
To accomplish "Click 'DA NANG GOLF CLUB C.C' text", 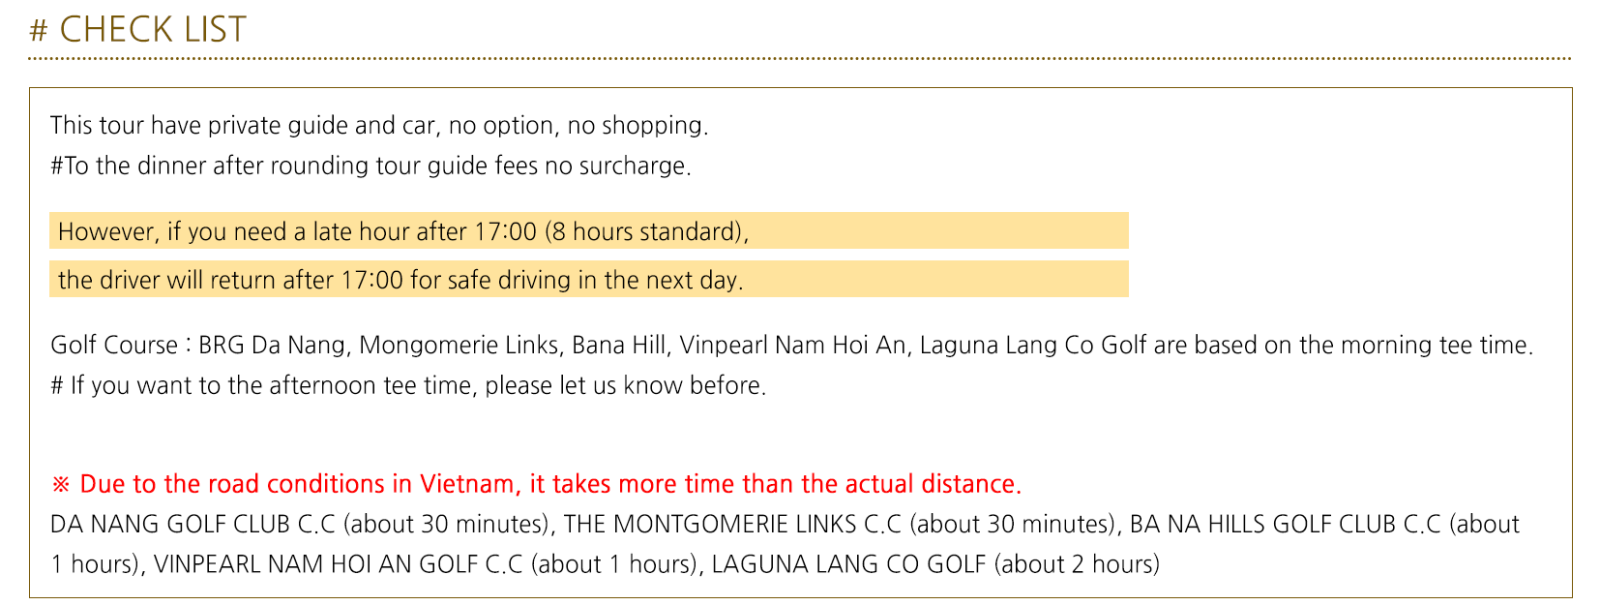I will [192, 524].
